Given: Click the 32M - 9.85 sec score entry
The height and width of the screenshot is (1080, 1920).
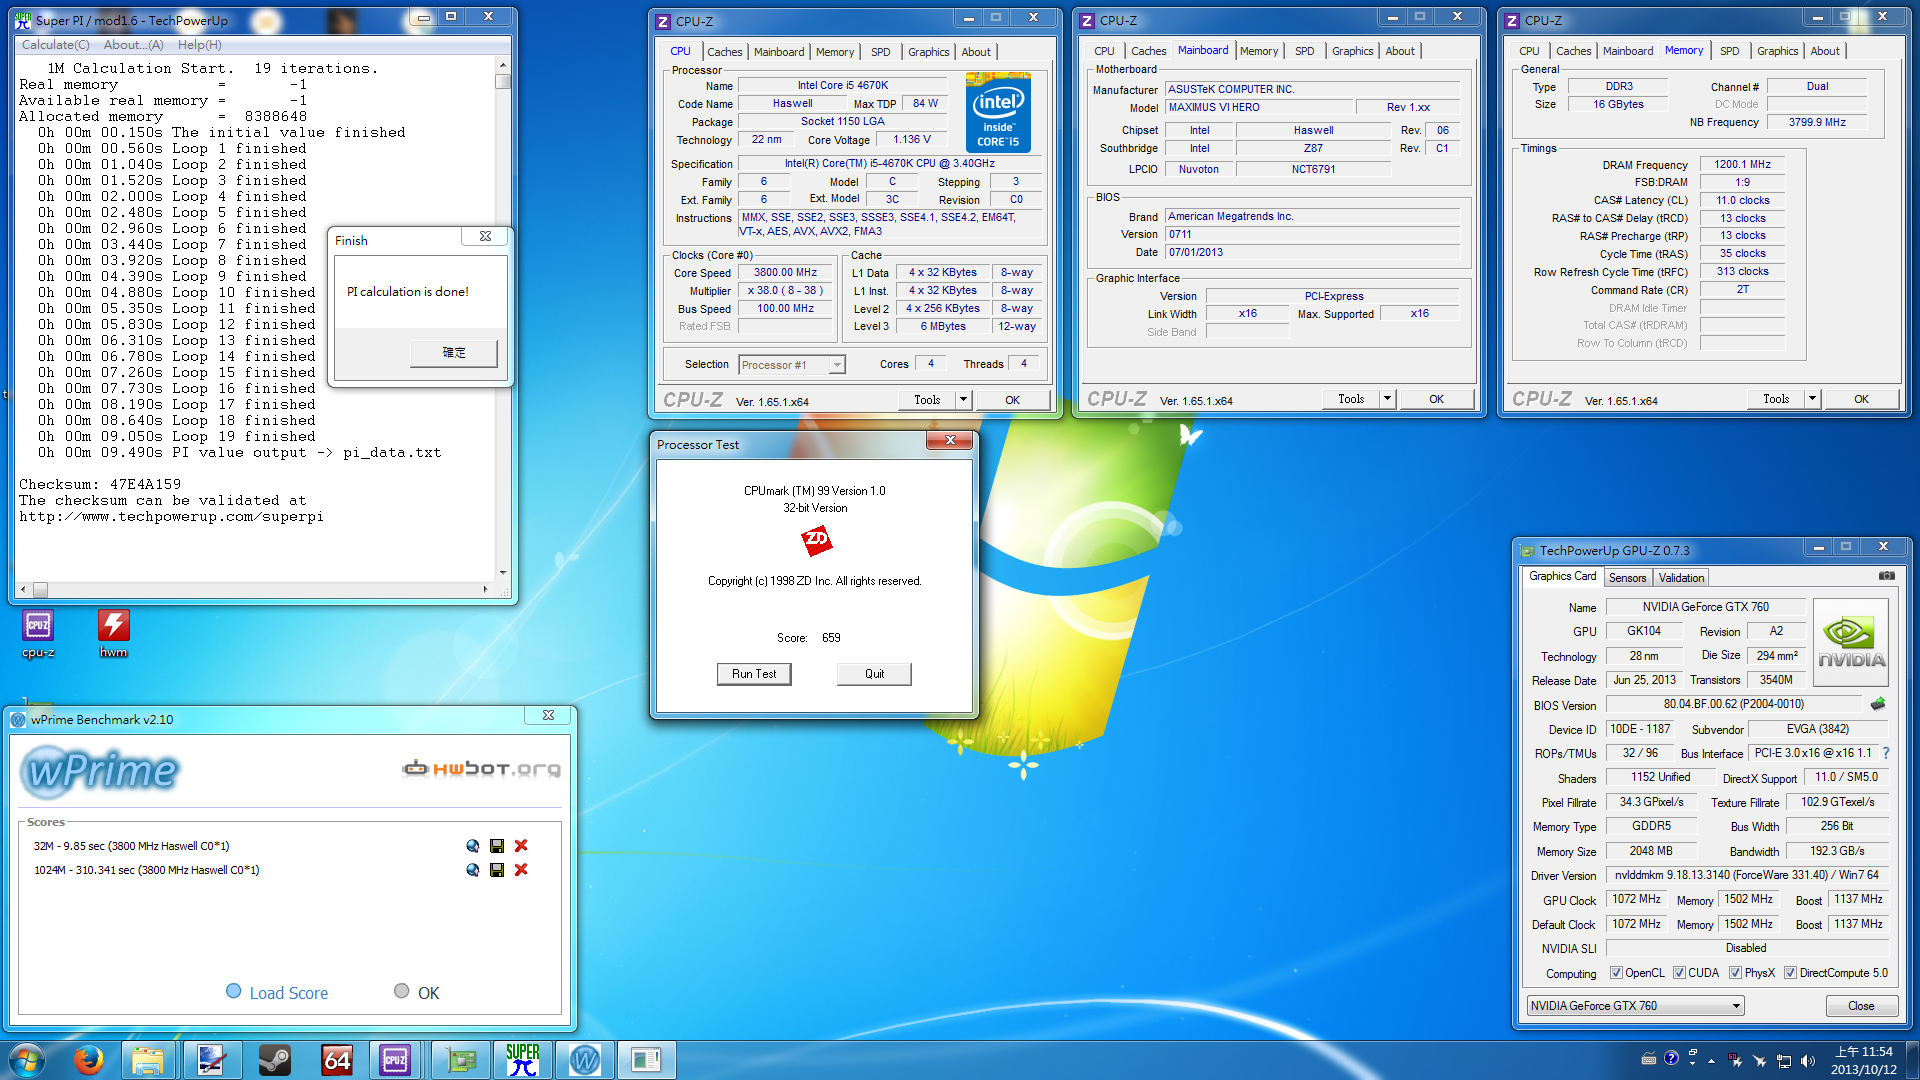Looking at the screenshot, I should (132, 846).
